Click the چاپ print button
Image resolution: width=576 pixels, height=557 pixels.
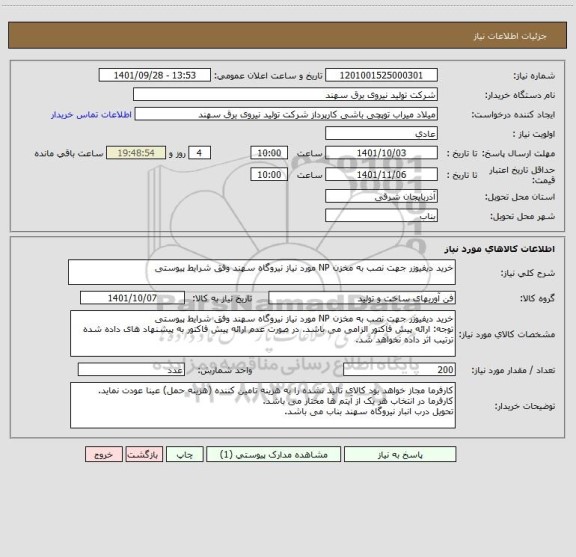click(184, 454)
